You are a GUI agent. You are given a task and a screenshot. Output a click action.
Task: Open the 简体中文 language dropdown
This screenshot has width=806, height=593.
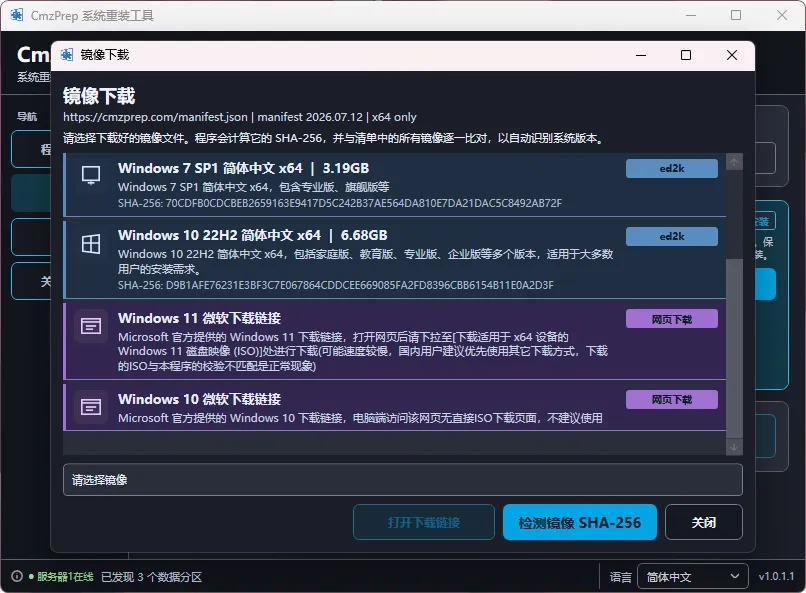[x=692, y=577]
